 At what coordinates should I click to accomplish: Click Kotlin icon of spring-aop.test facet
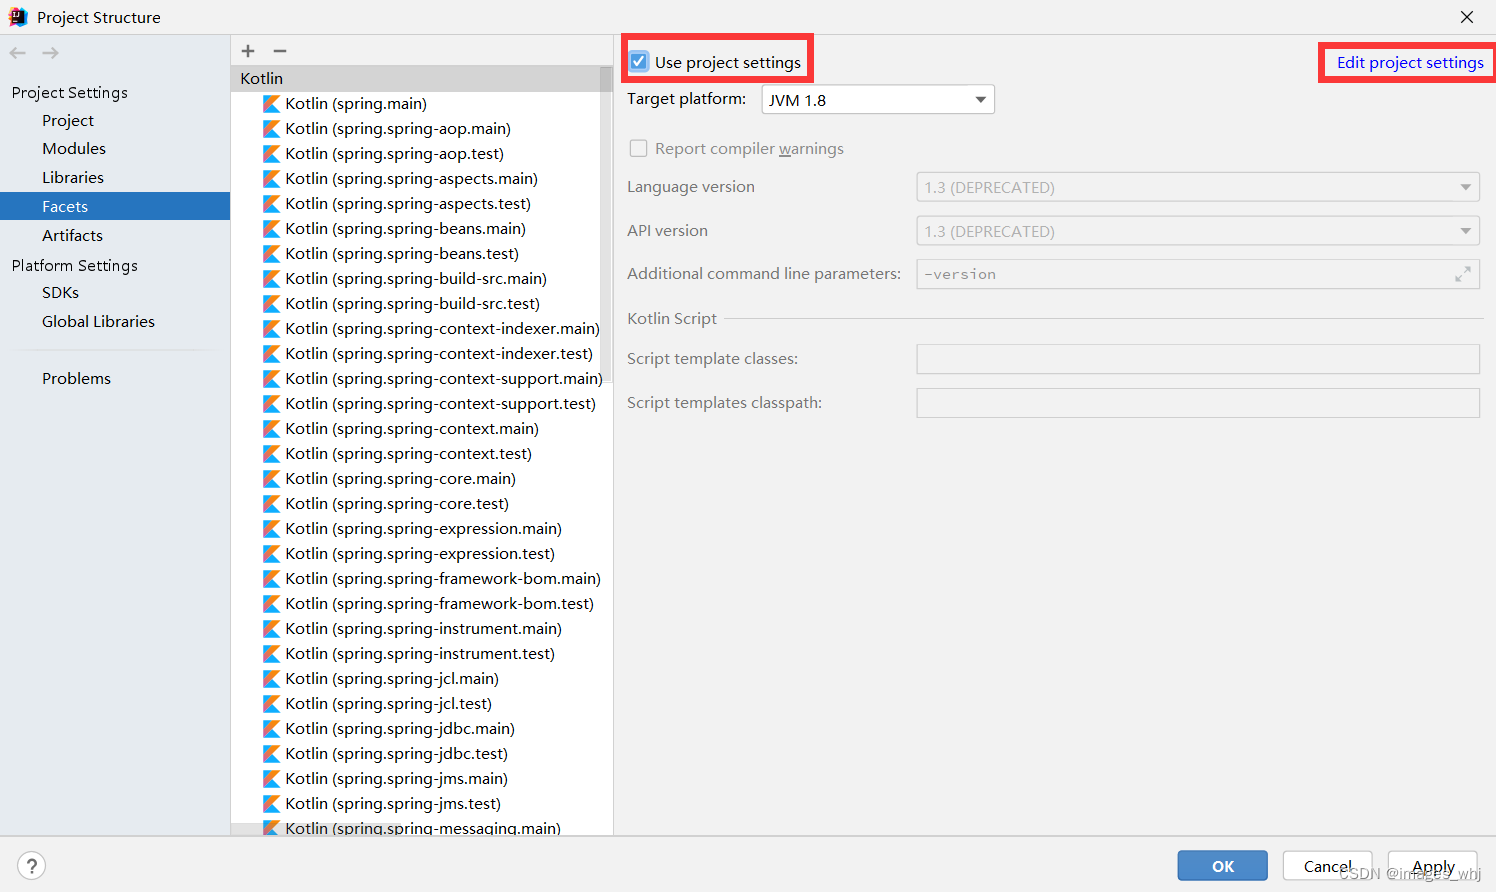pyautogui.click(x=271, y=154)
